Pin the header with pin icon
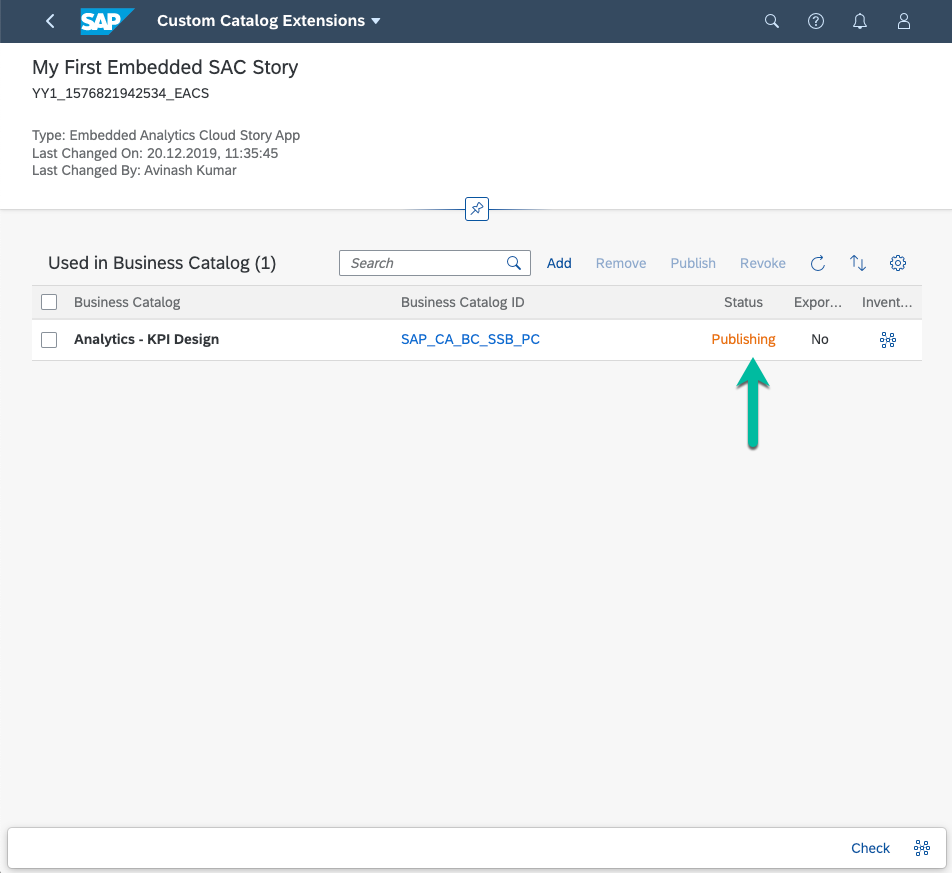The width and height of the screenshot is (952, 873). (477, 209)
